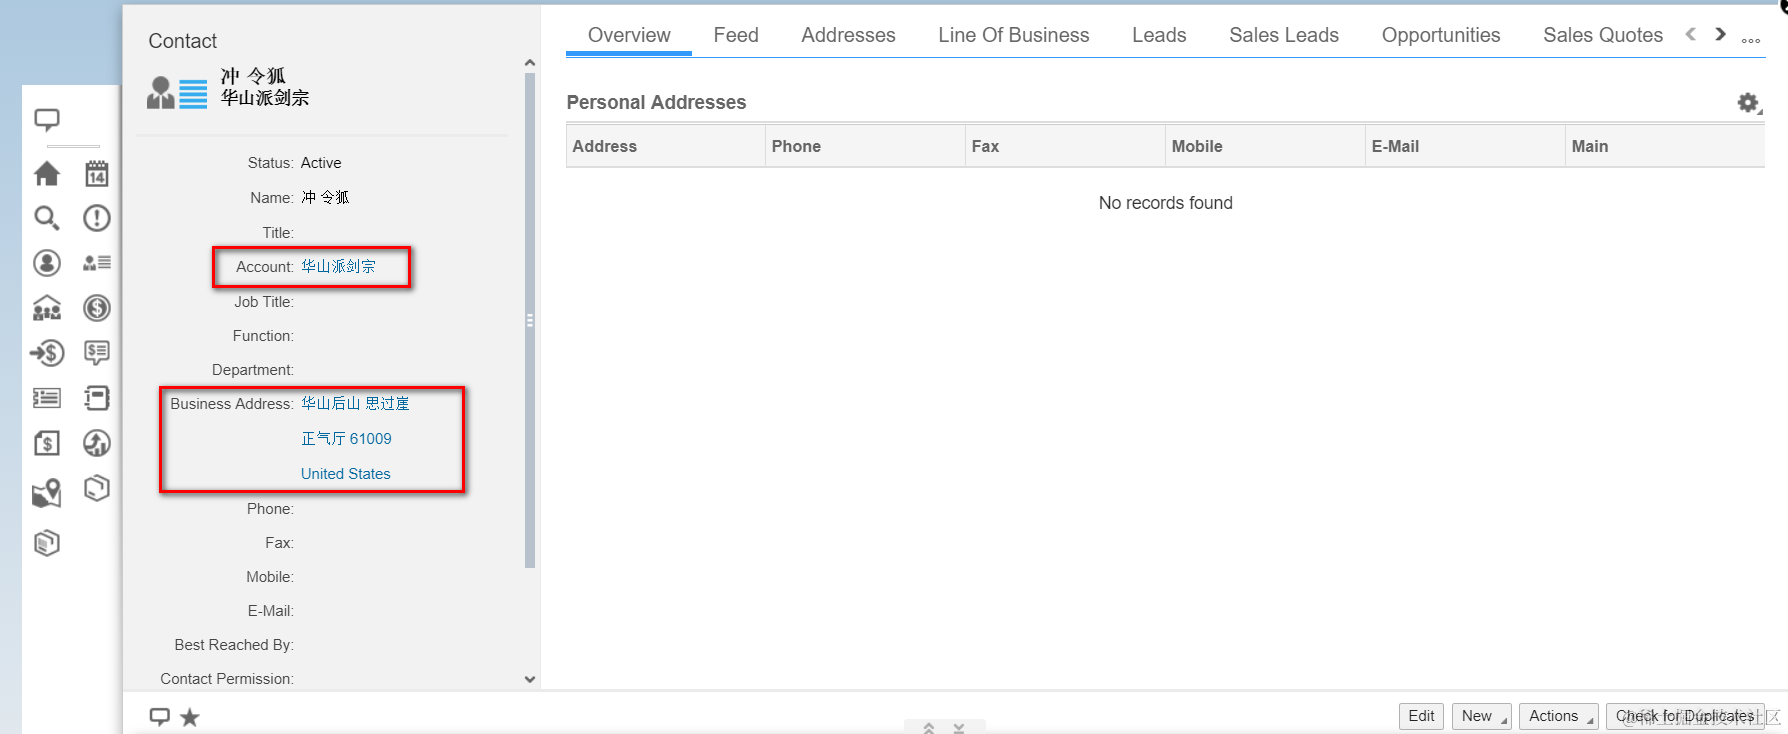Click the Active status value

point(321,163)
